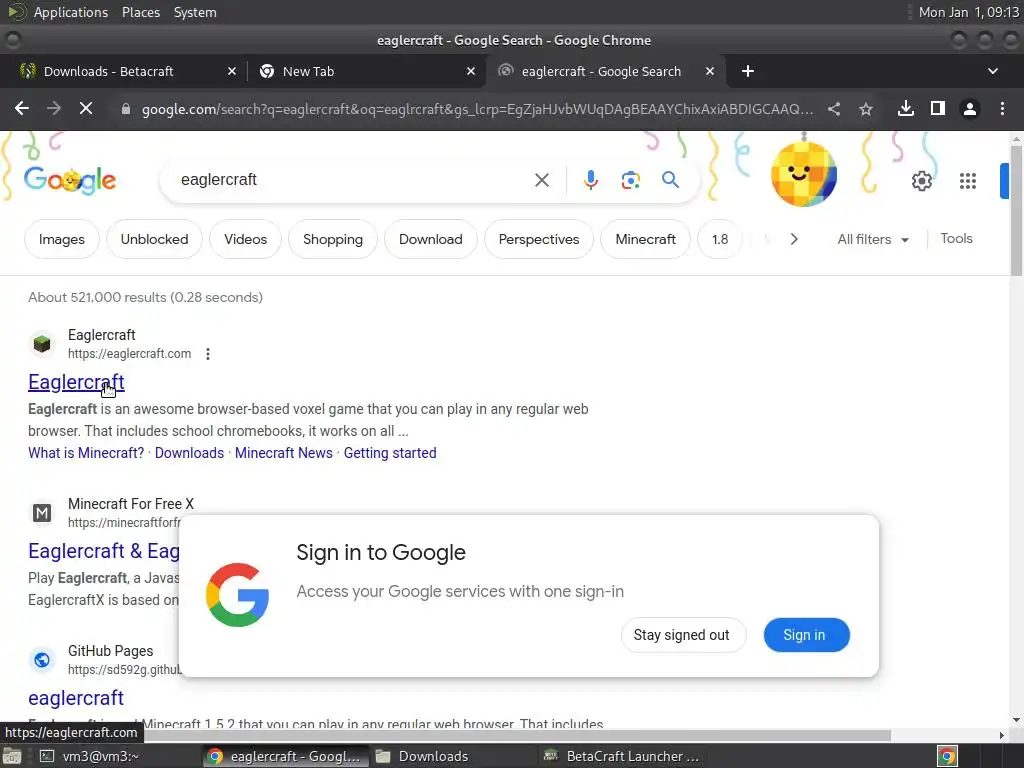
Task: Apply the Shopping filter chip
Action: (x=332, y=239)
